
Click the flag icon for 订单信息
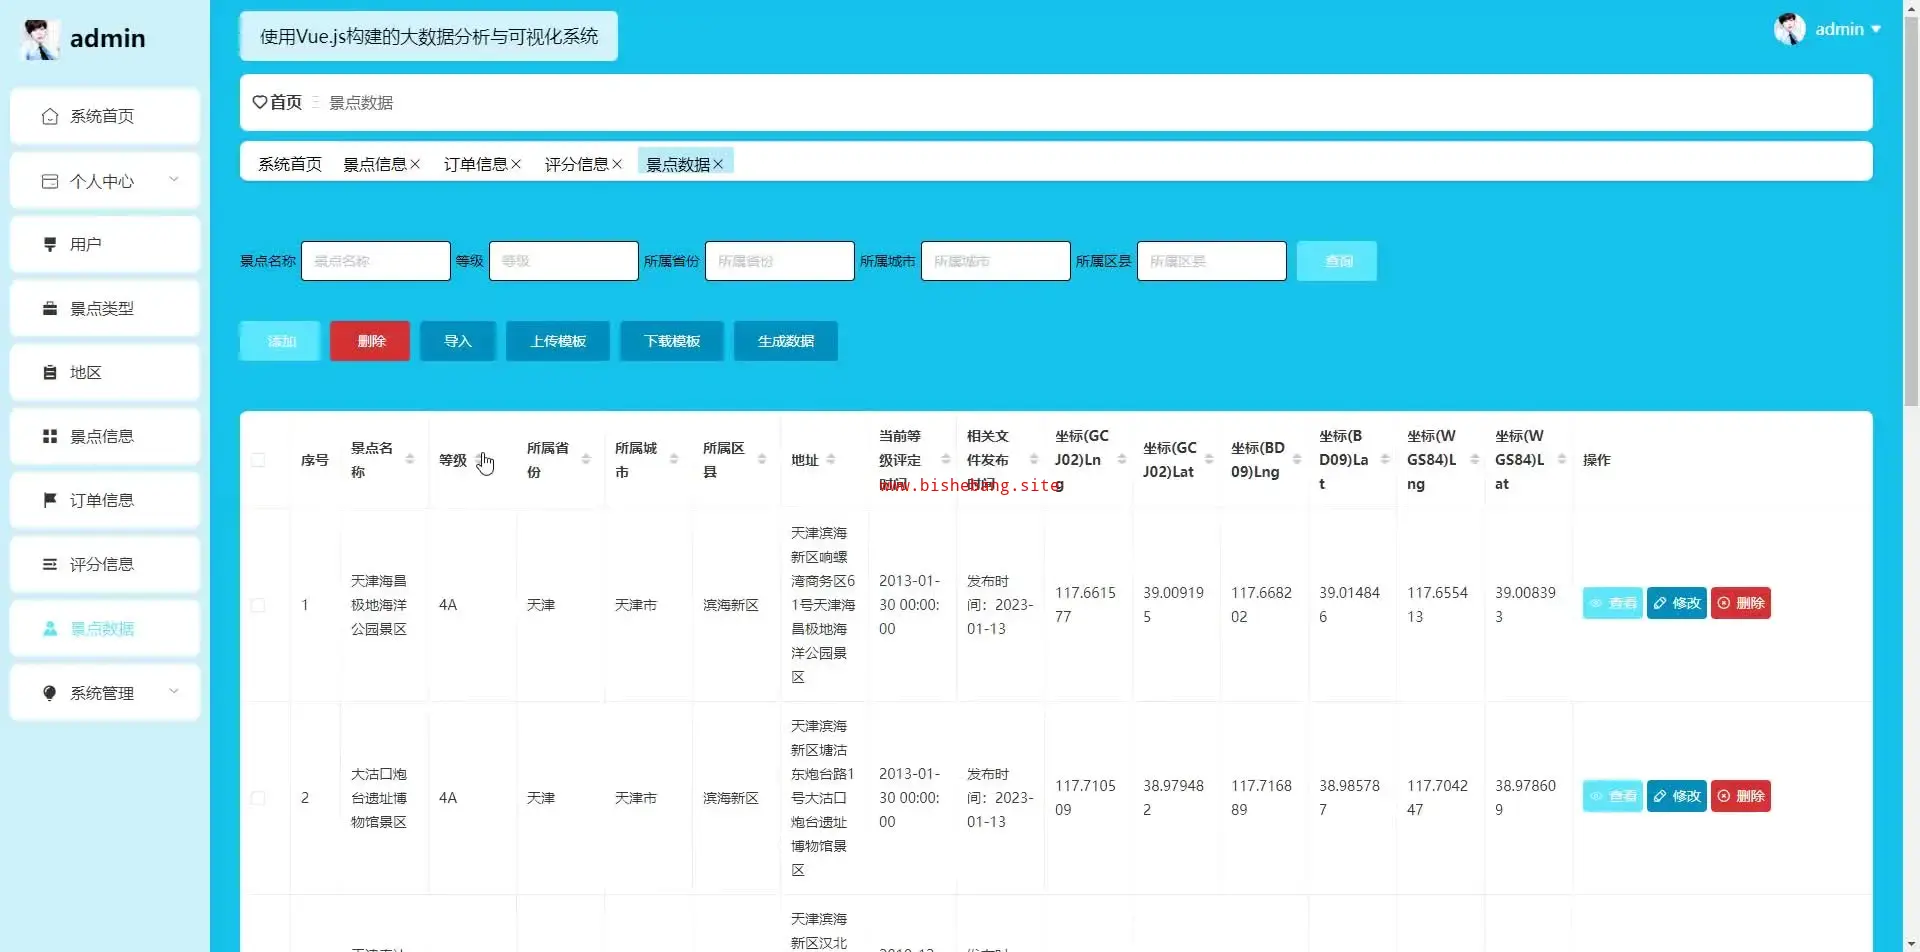click(x=50, y=500)
